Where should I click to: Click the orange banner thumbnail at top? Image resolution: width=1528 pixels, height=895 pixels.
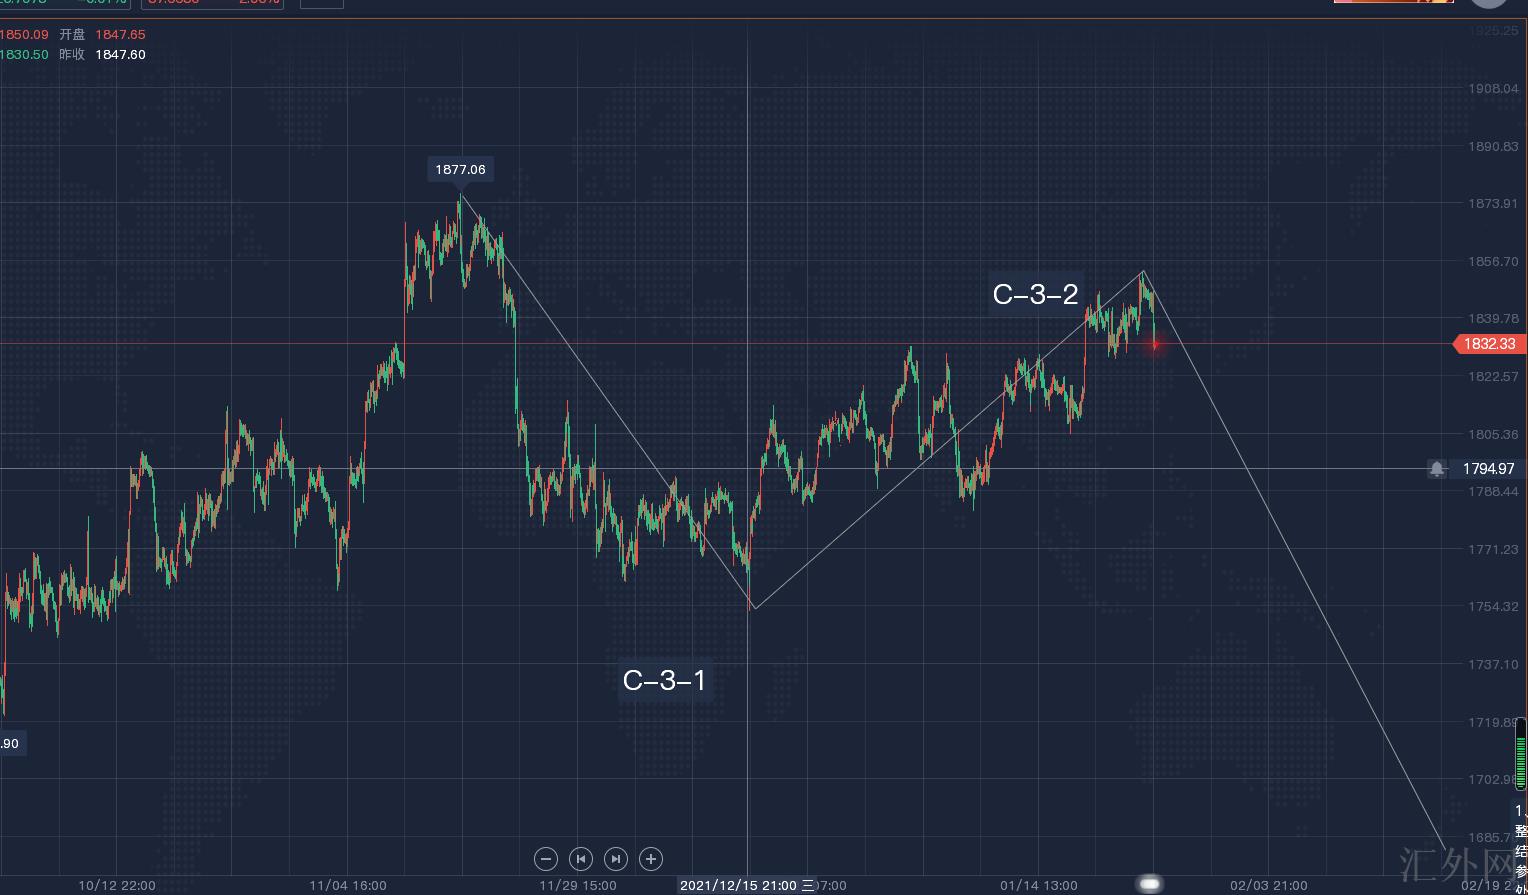coord(1393,1)
